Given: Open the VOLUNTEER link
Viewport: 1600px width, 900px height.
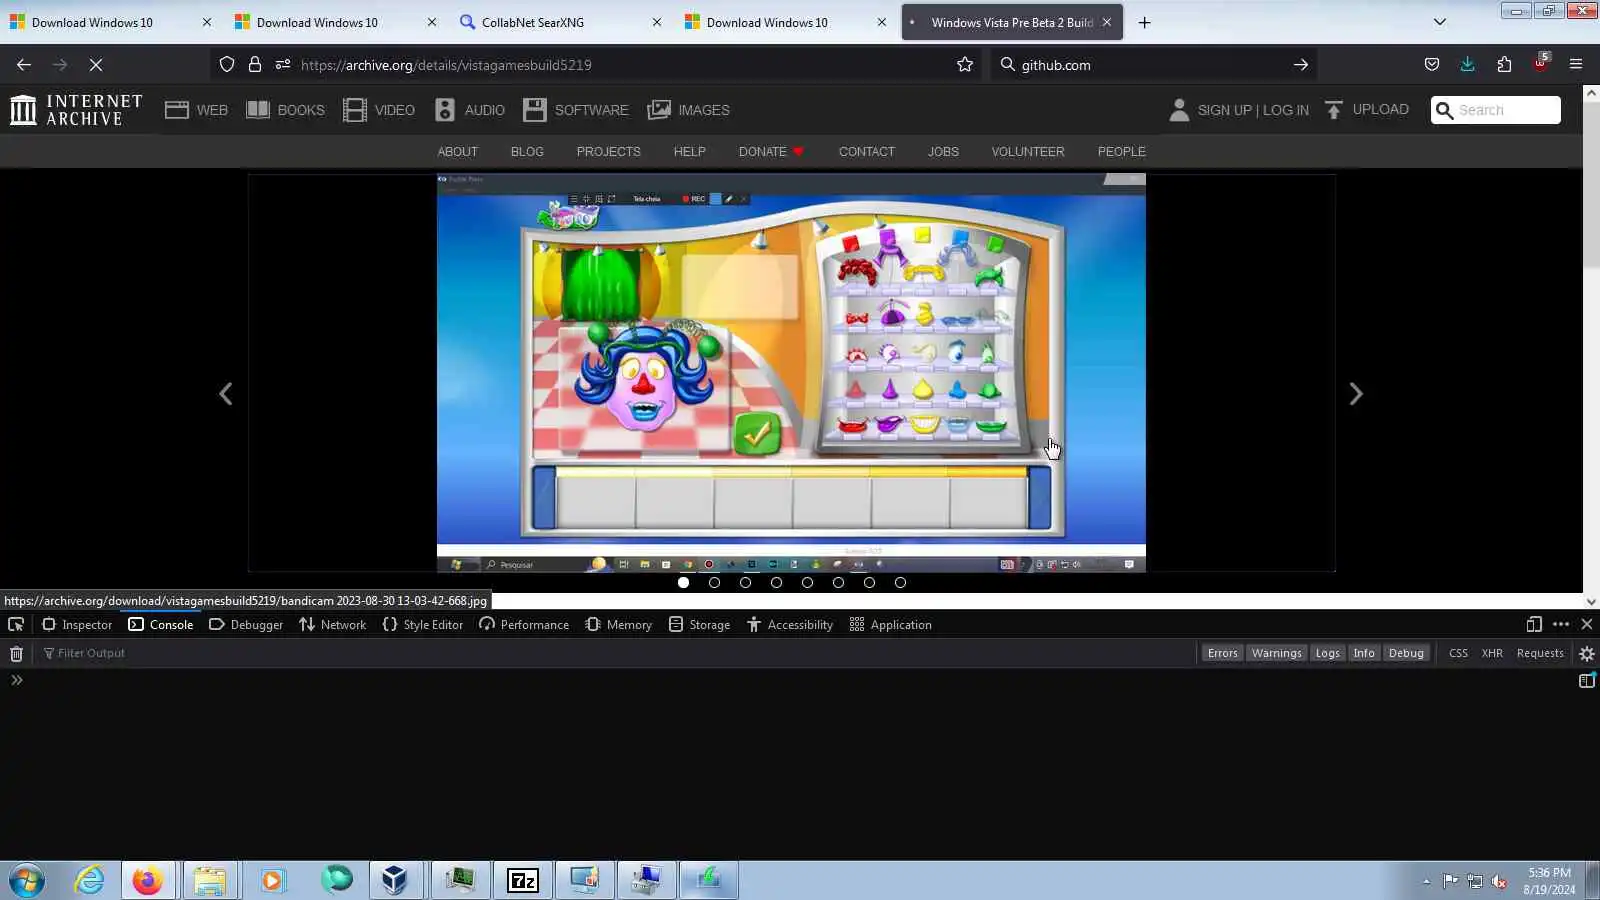Looking at the screenshot, I should click(1028, 152).
